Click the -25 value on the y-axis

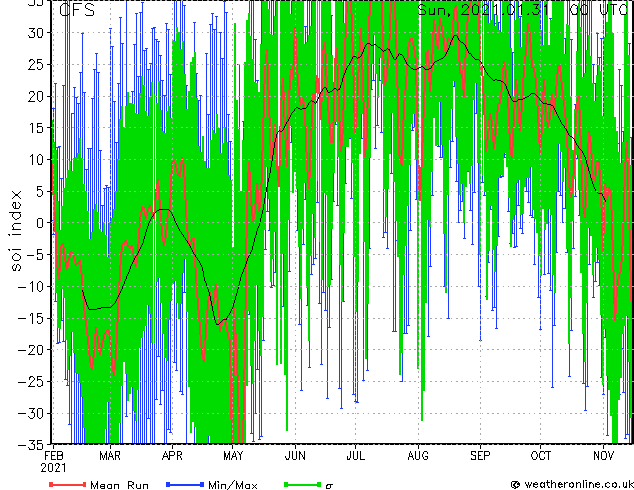[31, 382]
